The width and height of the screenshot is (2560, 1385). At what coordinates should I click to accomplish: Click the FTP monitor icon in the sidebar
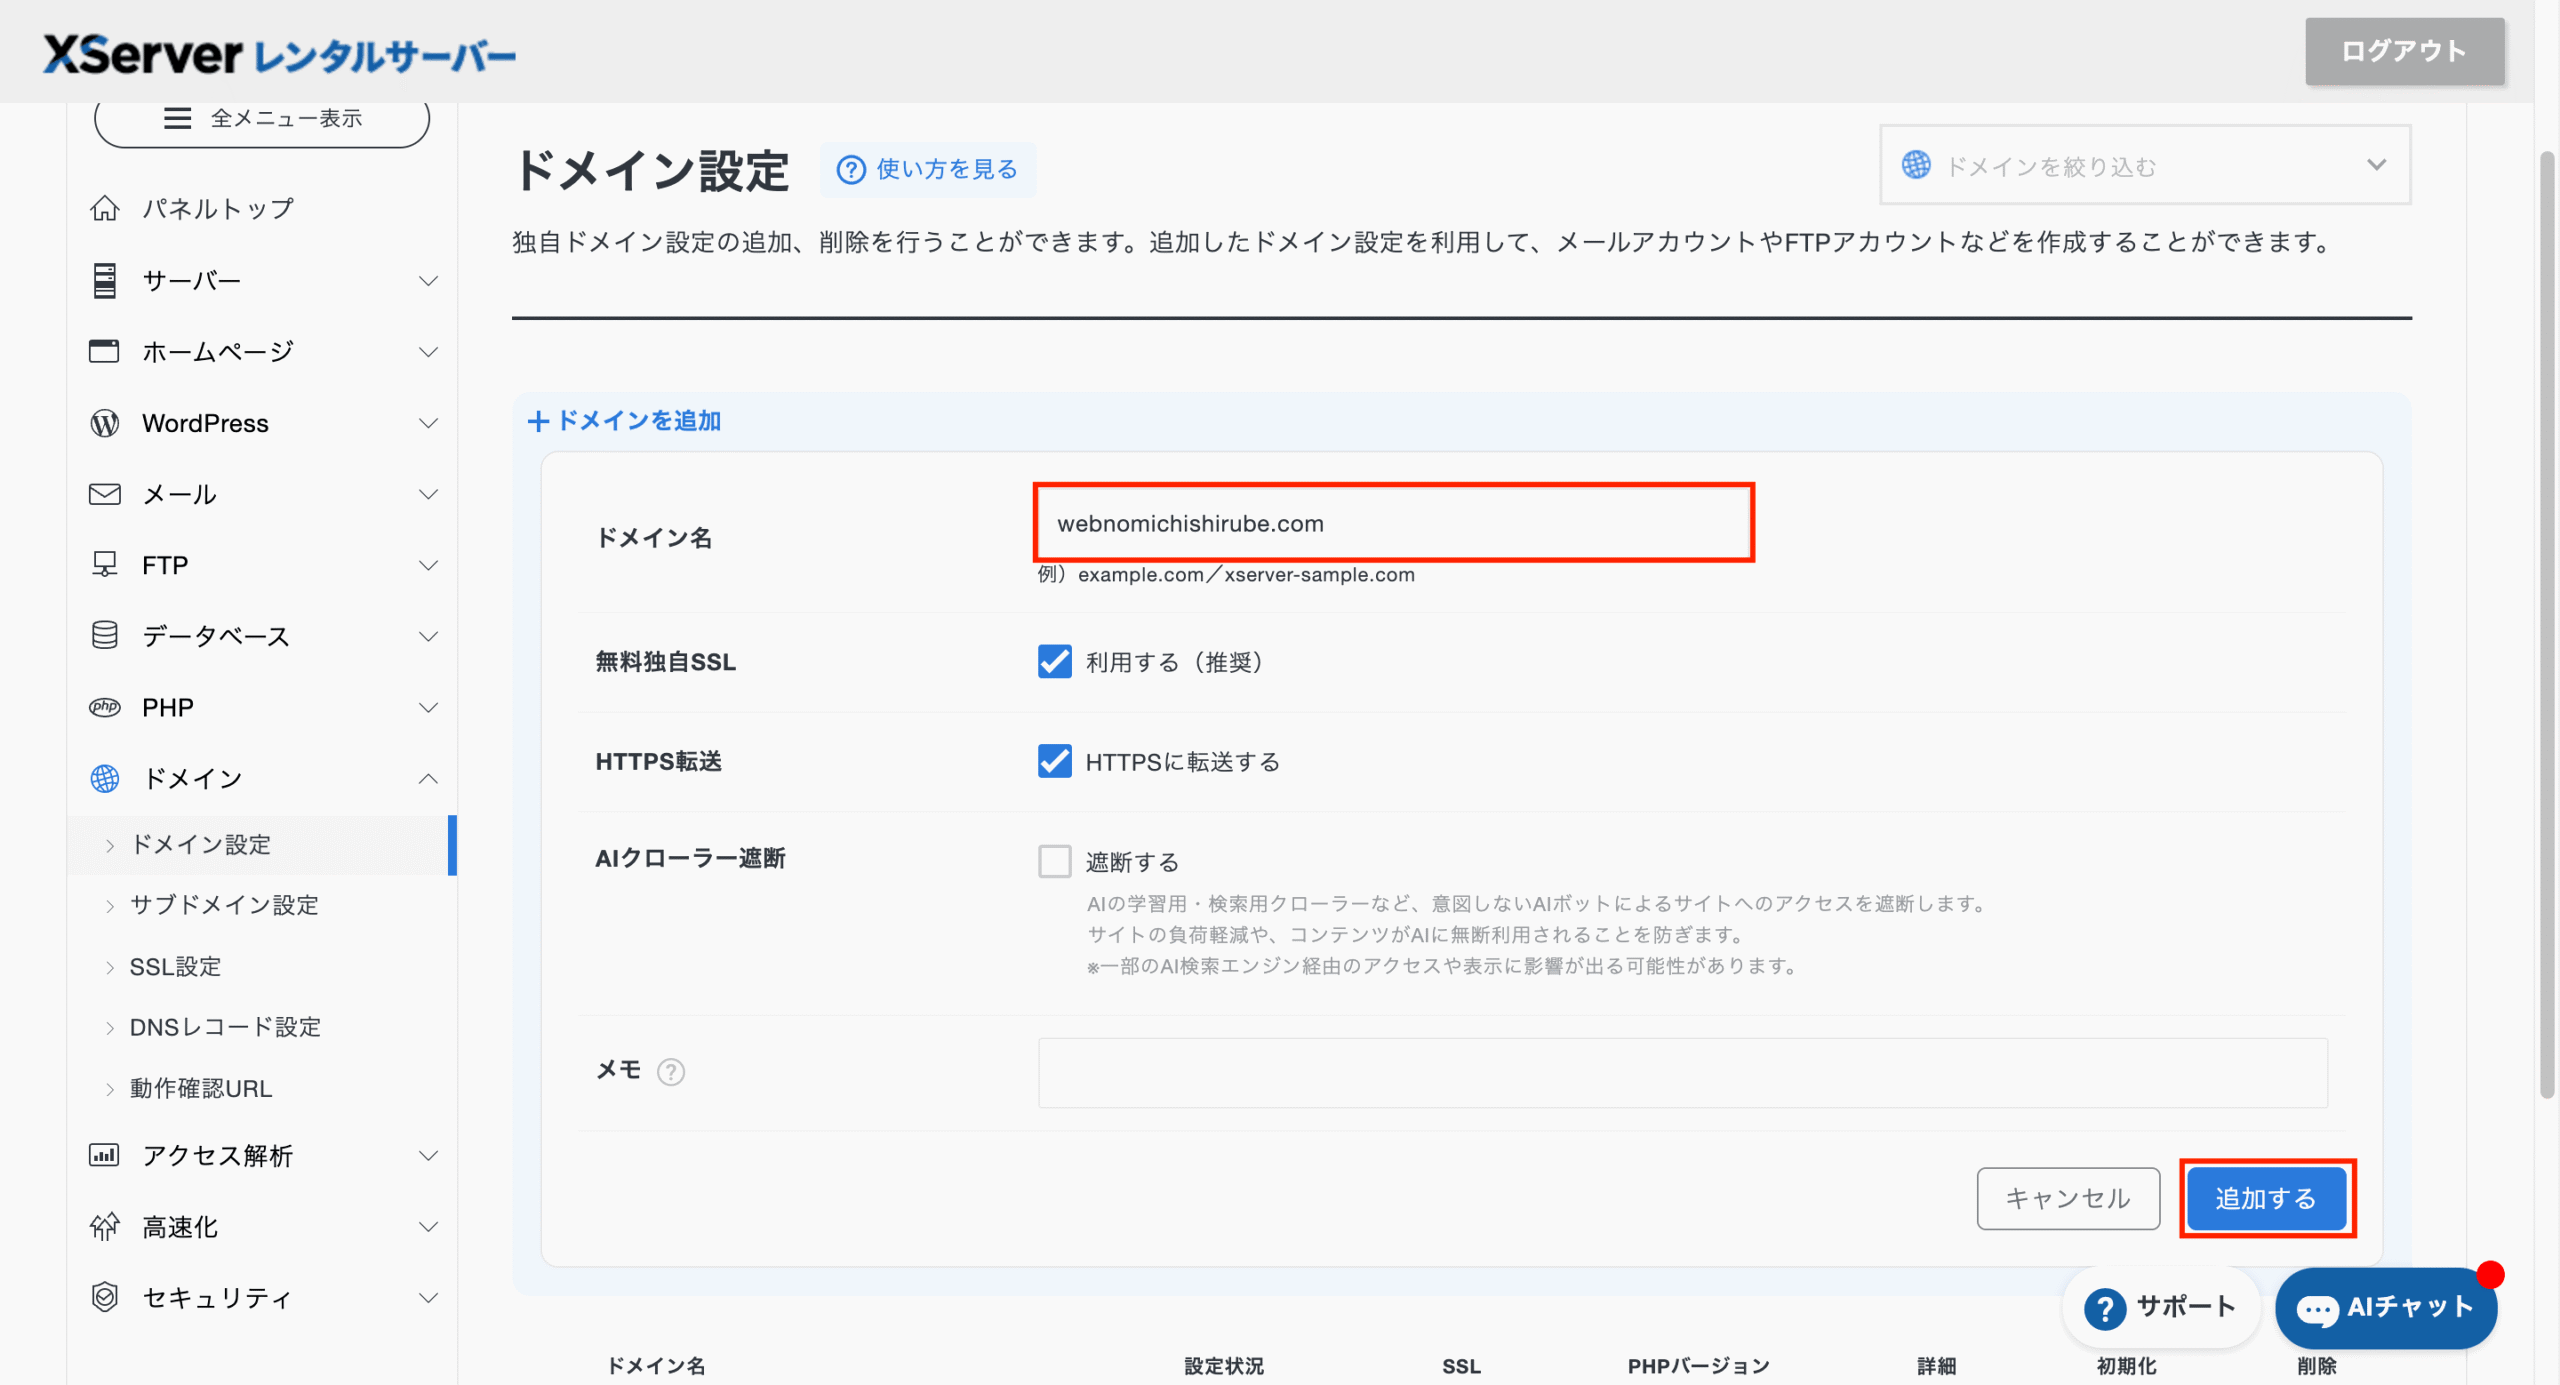[105, 565]
